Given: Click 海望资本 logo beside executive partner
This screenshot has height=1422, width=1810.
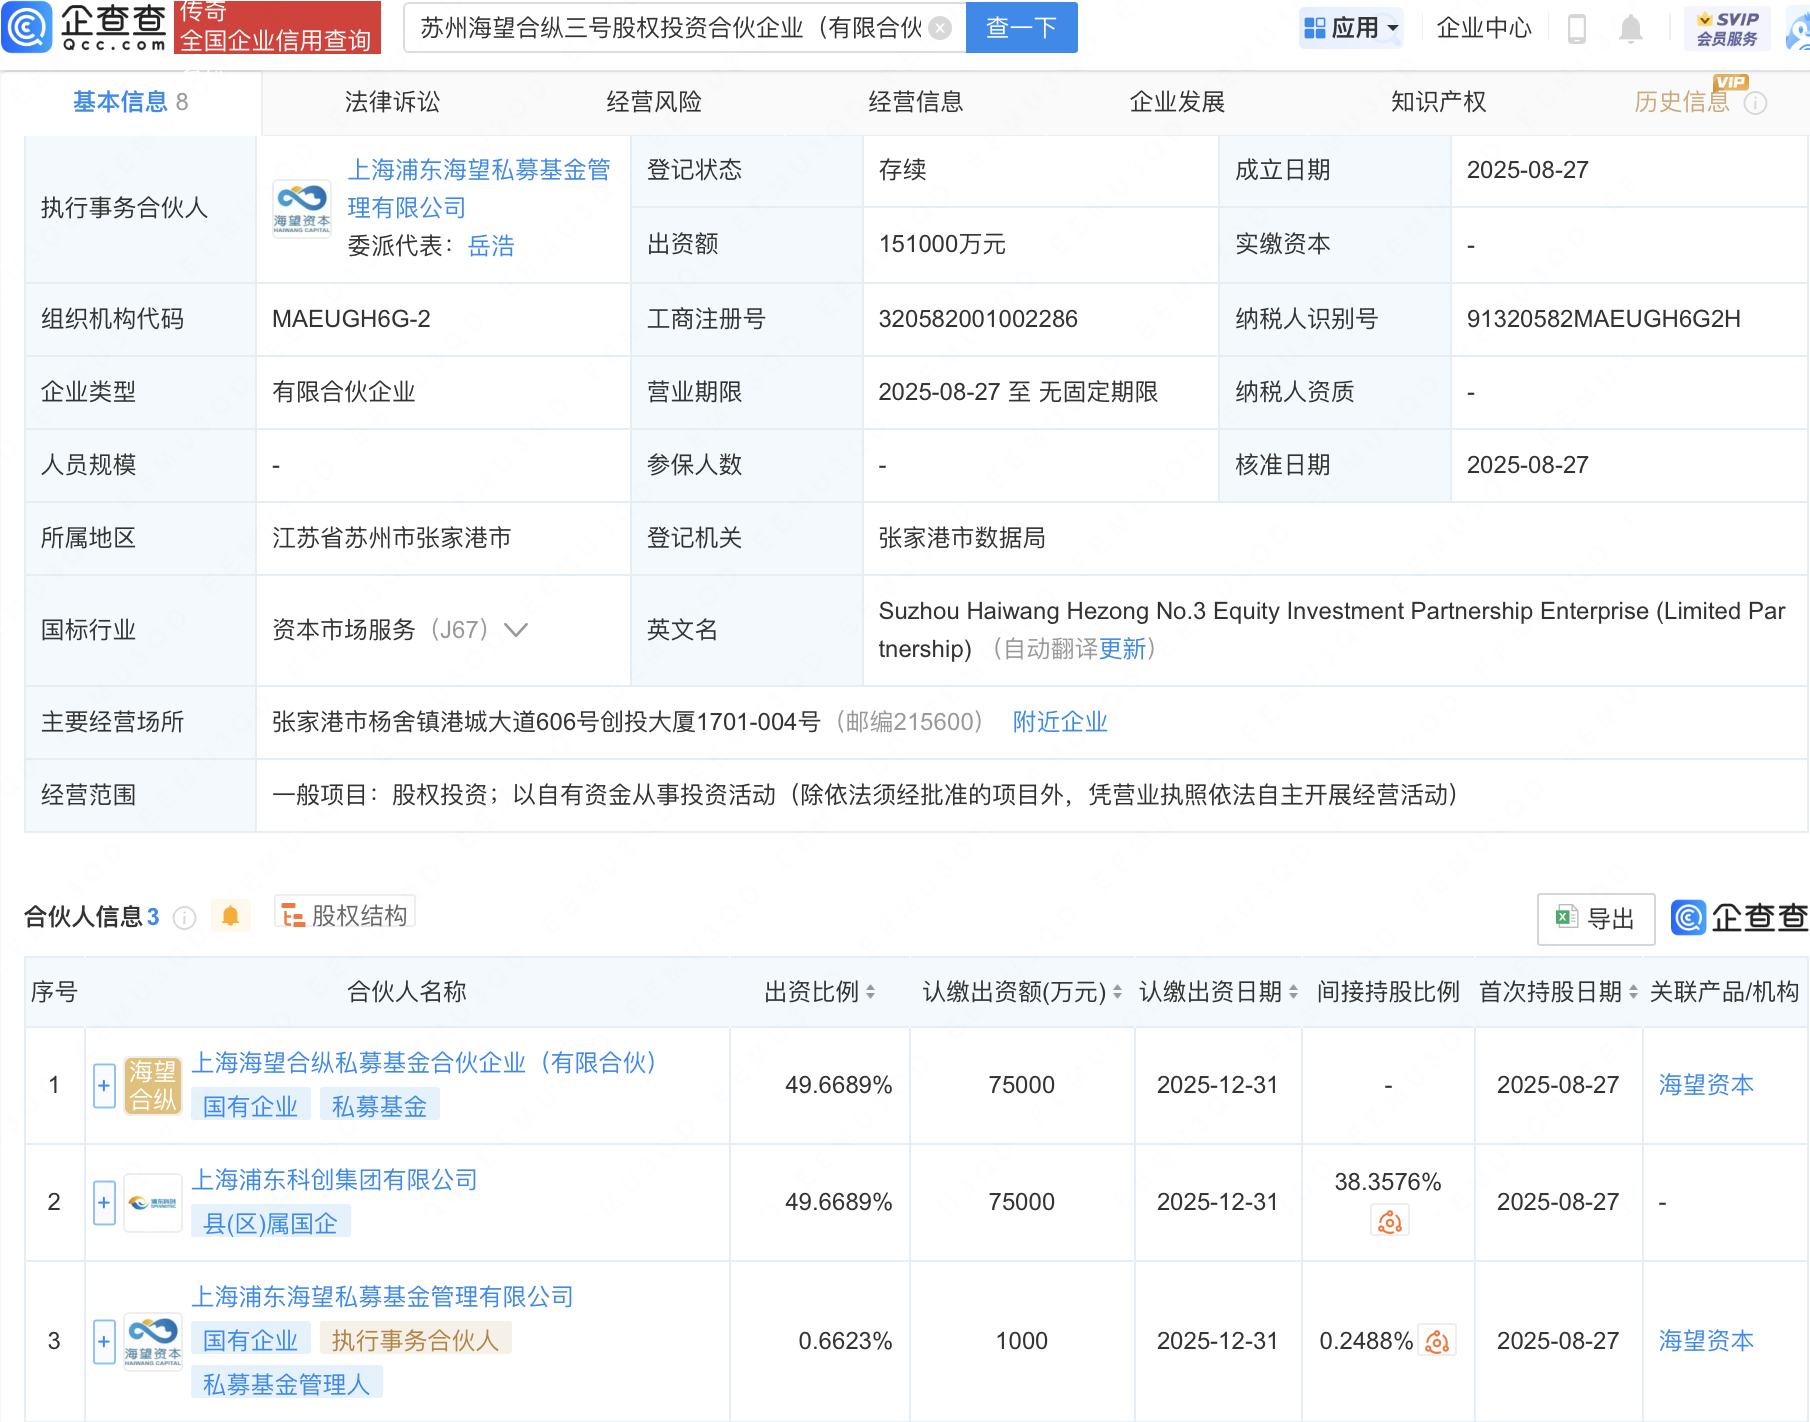Looking at the screenshot, I should click(302, 208).
